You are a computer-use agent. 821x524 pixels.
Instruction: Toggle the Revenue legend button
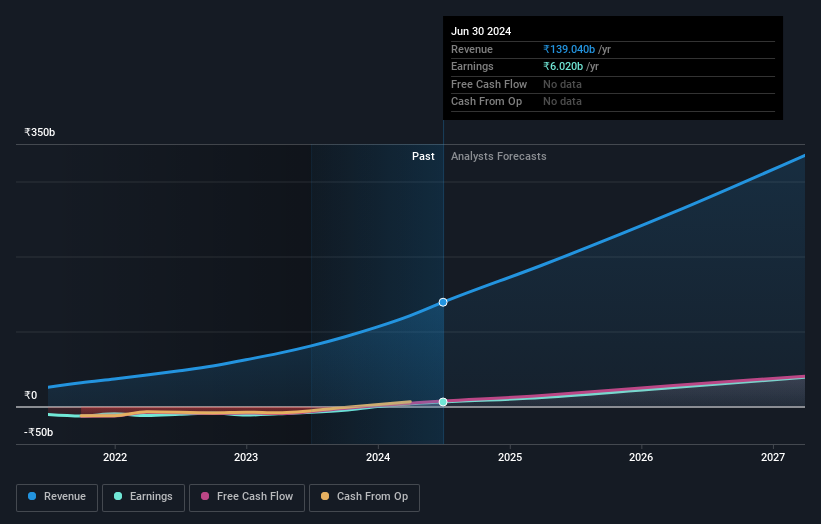click(x=57, y=497)
